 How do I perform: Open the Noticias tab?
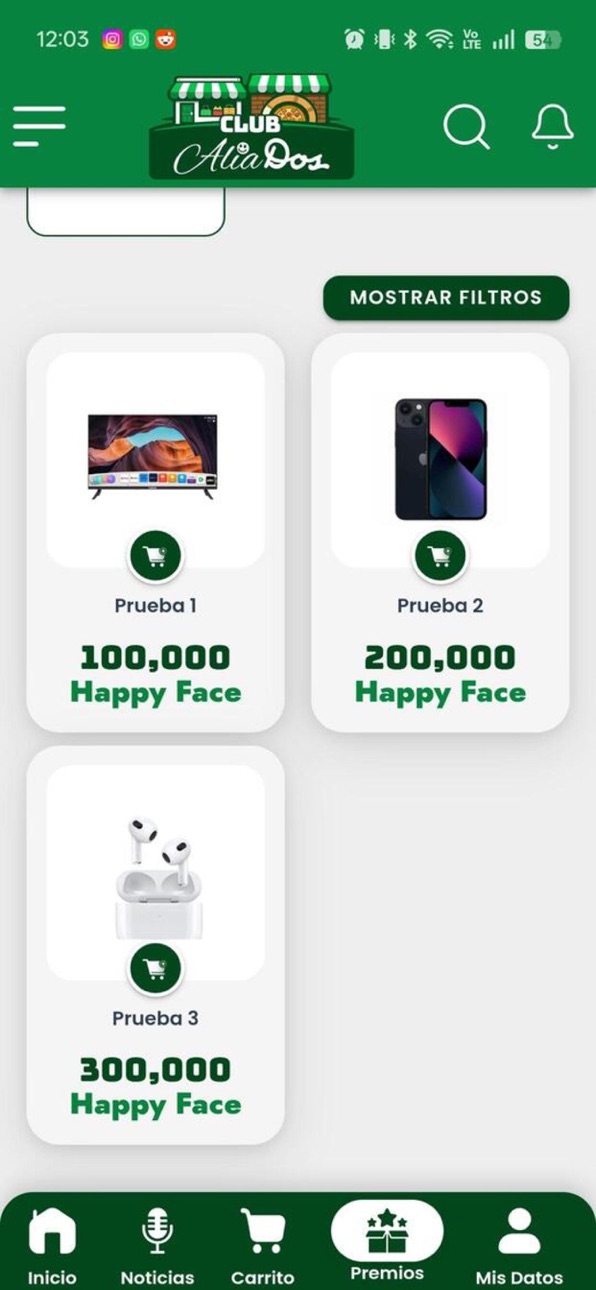click(157, 1246)
